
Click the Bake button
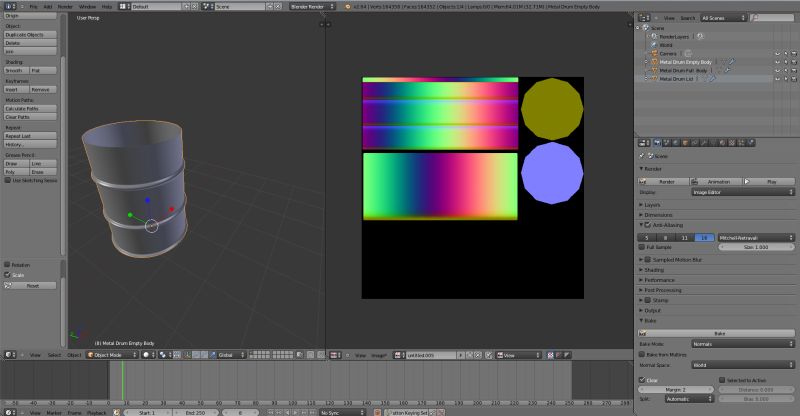[716, 333]
